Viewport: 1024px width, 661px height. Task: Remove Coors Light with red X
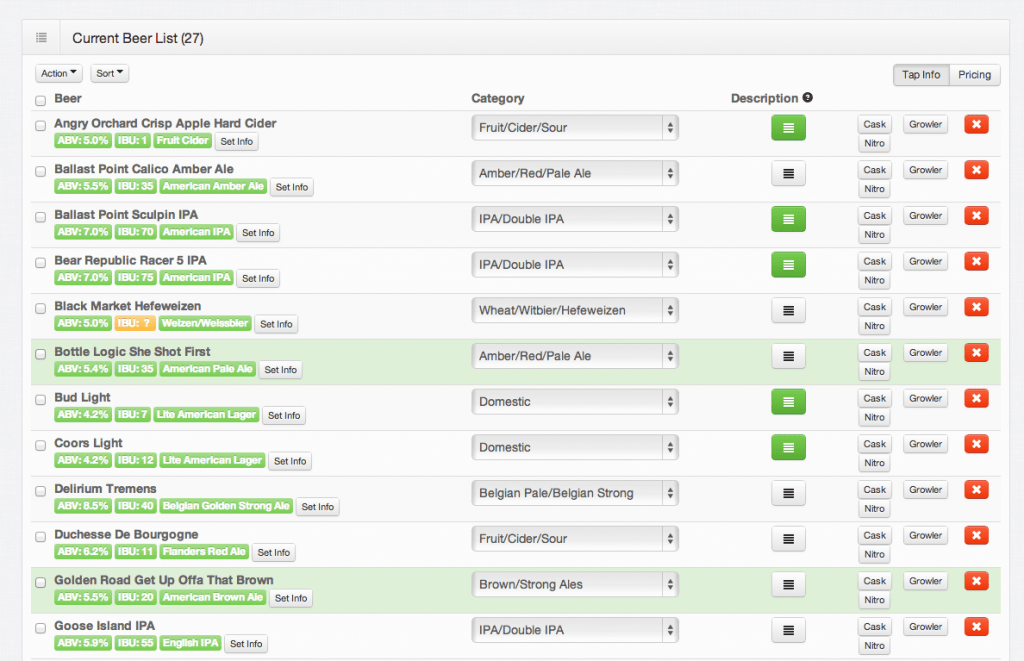pyautogui.click(x=976, y=444)
